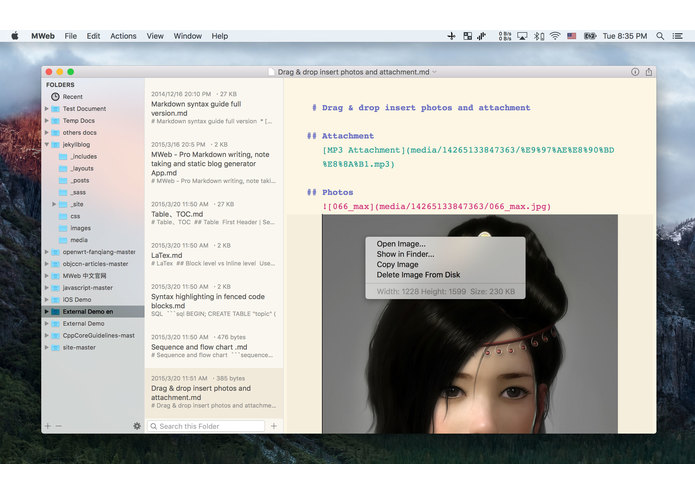The height and width of the screenshot is (494, 695).
Task: Click the Bluetooth status icon
Action: tap(539, 36)
